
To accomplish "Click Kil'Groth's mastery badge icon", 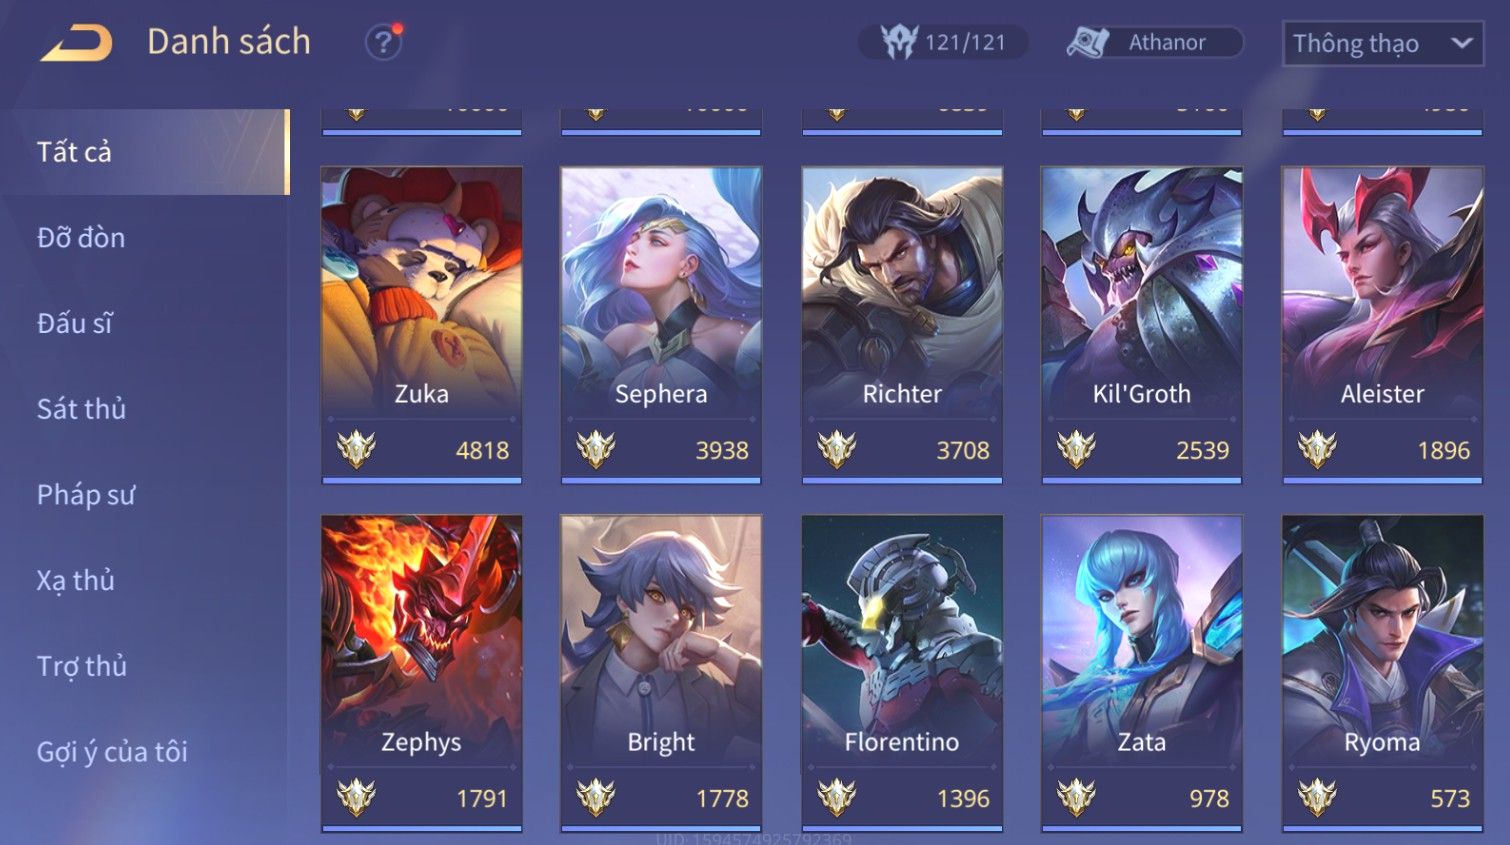I will tap(1077, 450).
